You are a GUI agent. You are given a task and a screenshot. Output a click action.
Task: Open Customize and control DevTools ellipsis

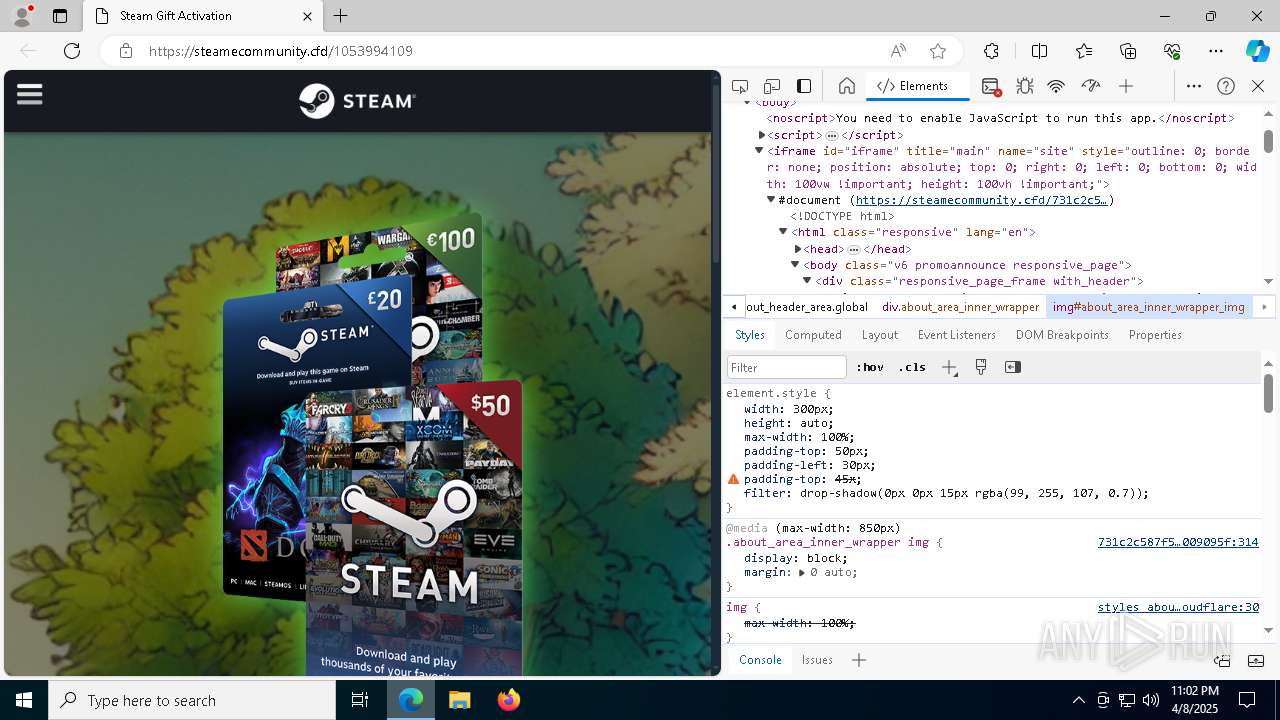coord(1194,86)
